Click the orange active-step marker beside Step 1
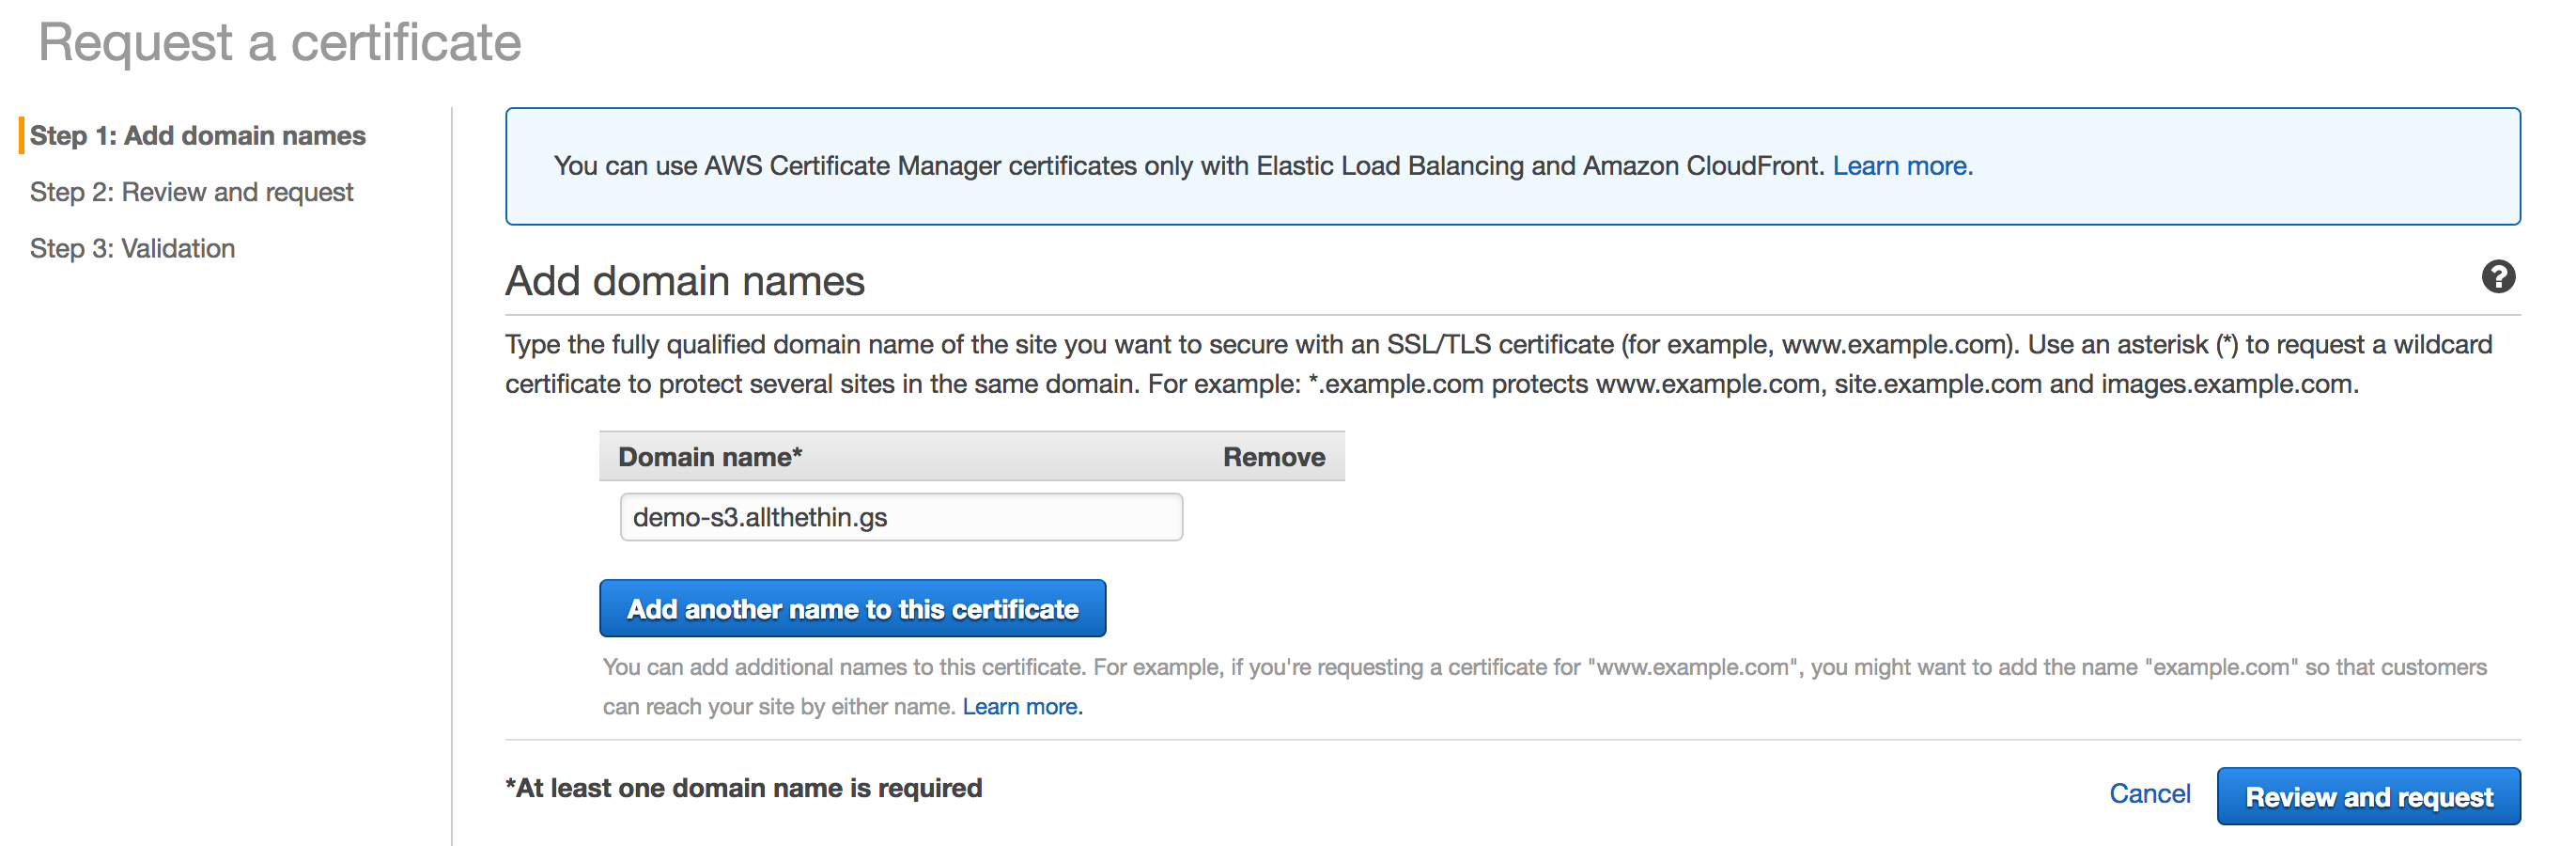Screen dimensions: 2576x846 21,135
